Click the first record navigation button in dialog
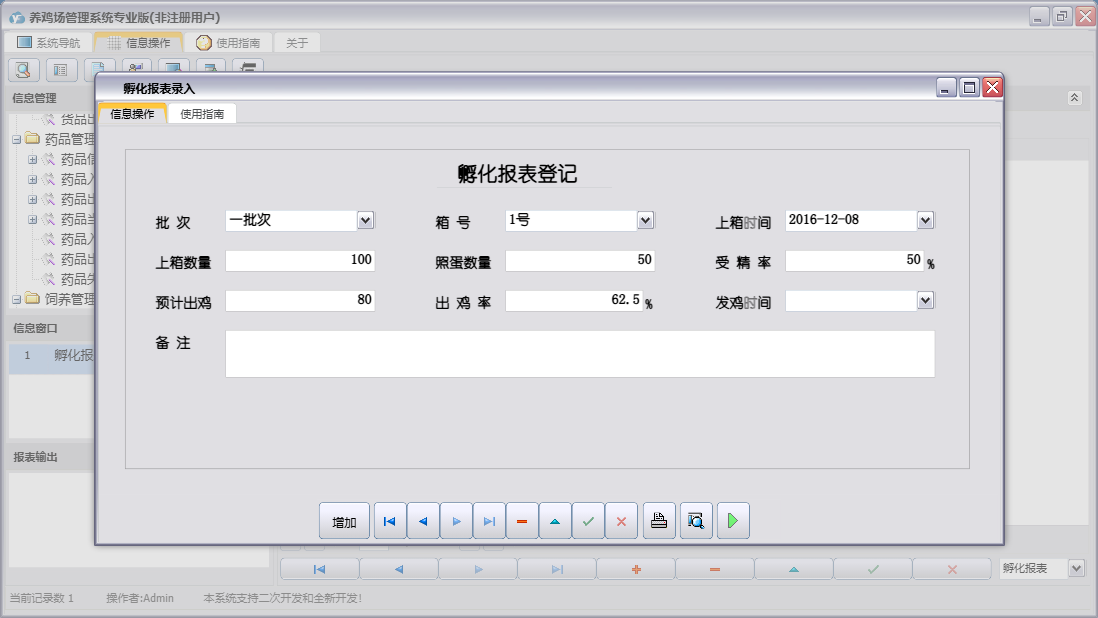The height and width of the screenshot is (618, 1098). click(x=390, y=521)
